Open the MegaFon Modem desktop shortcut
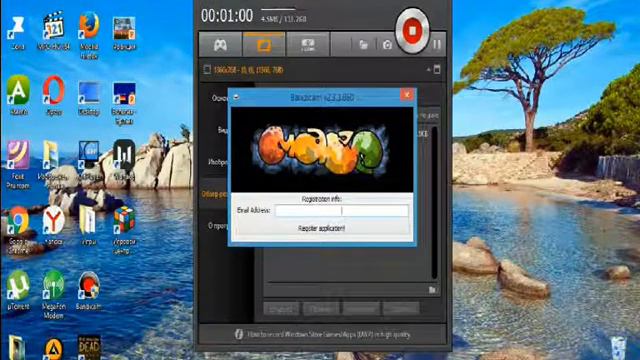This screenshot has height=360, width=640. tap(53, 294)
